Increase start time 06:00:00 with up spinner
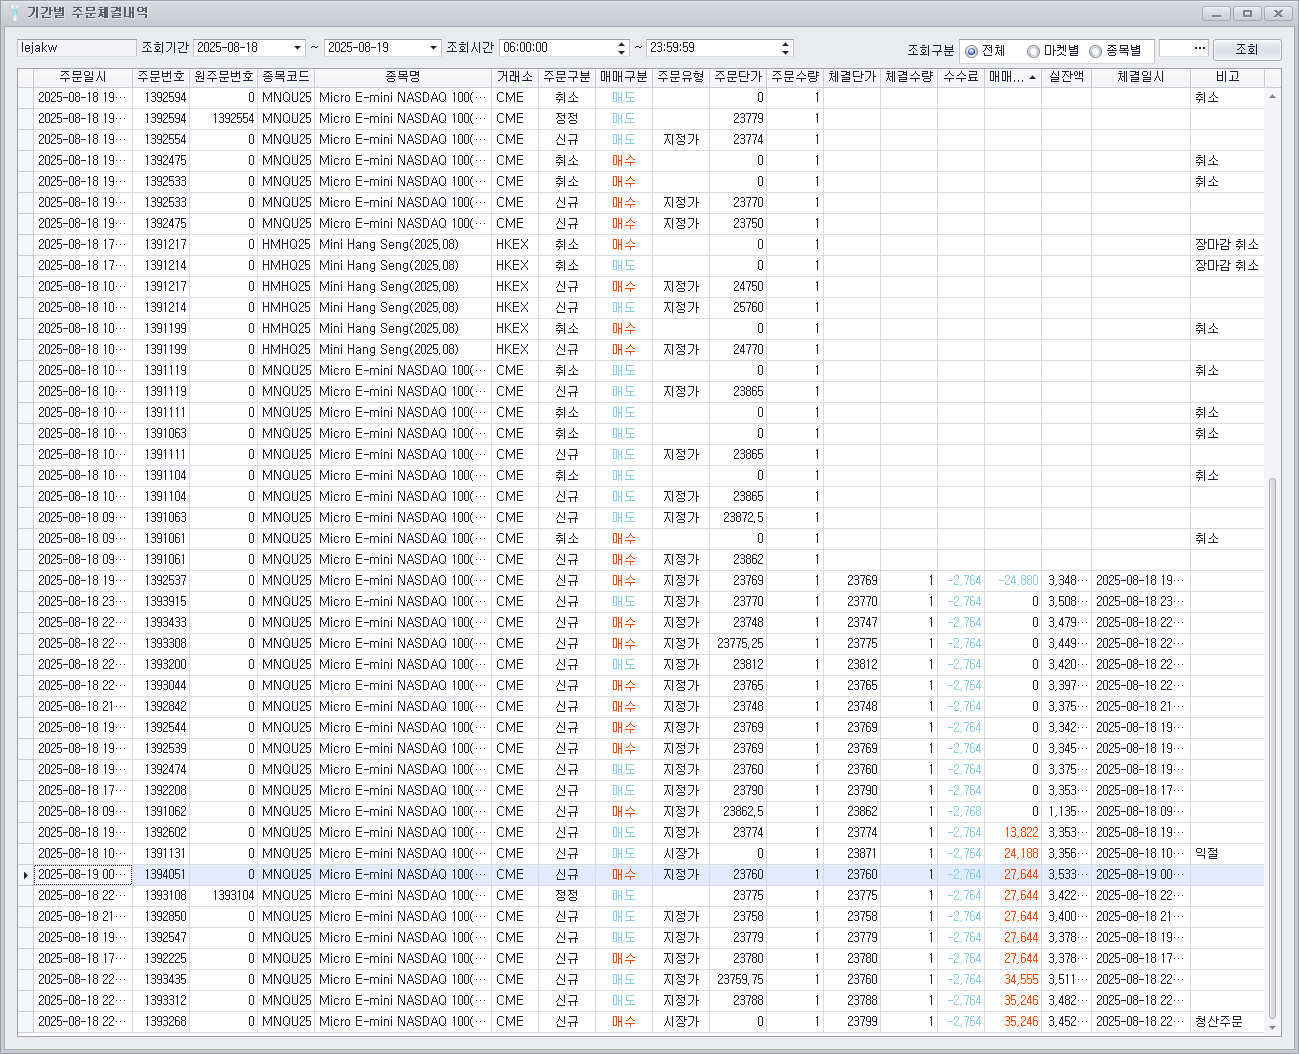Image resolution: width=1299 pixels, height=1054 pixels. click(x=622, y=44)
